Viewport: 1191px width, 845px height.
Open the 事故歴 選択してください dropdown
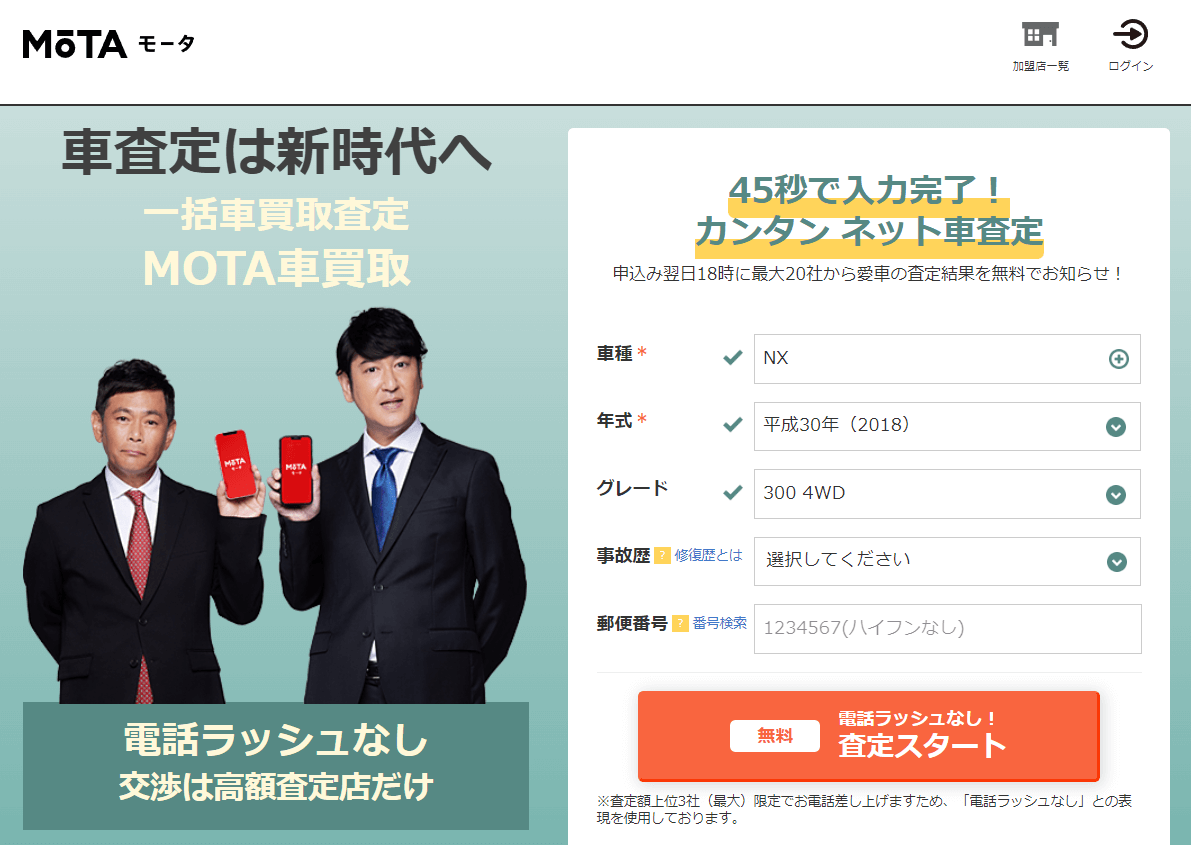(947, 562)
